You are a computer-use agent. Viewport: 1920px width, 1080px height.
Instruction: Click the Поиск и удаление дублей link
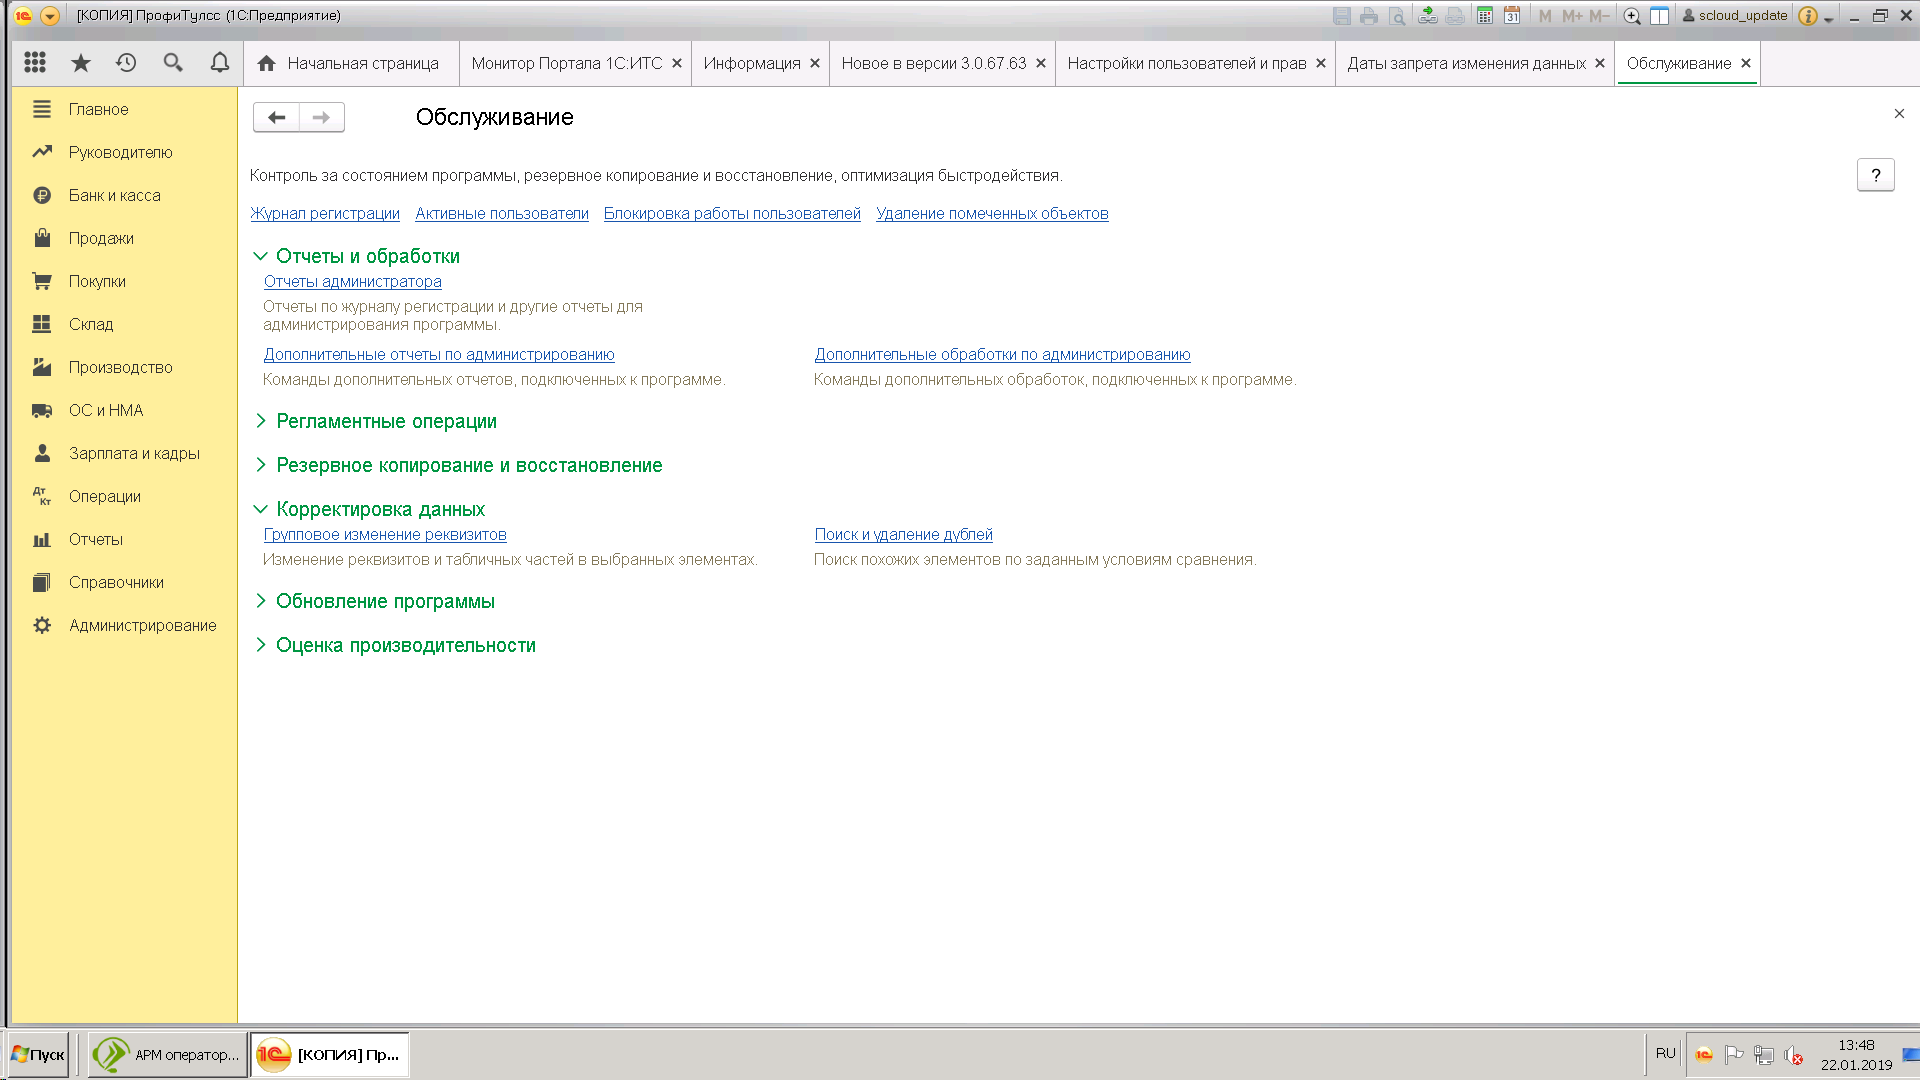(x=903, y=535)
